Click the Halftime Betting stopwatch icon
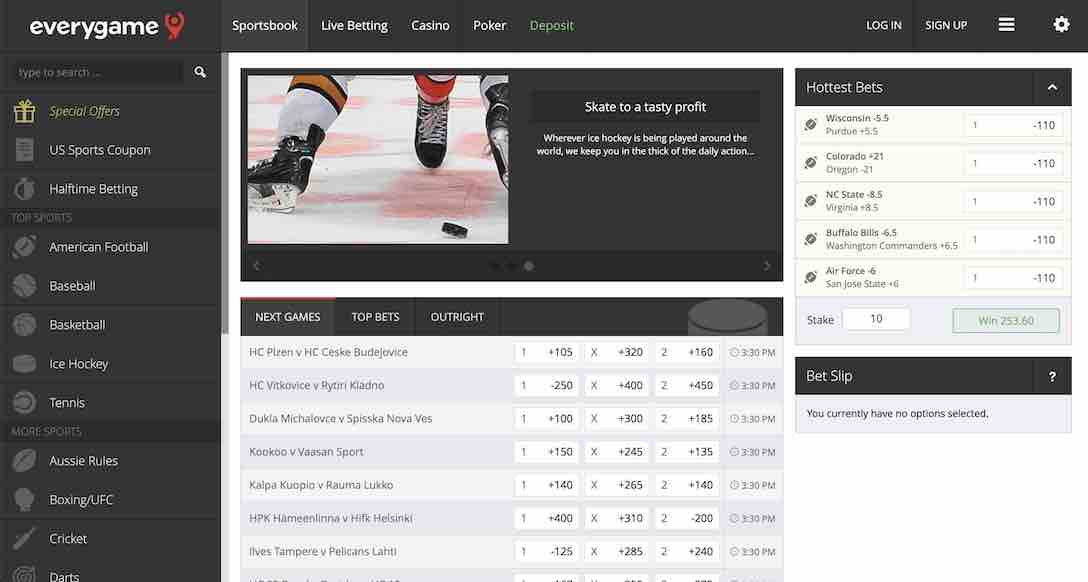Image resolution: width=1088 pixels, height=582 pixels. tap(24, 189)
